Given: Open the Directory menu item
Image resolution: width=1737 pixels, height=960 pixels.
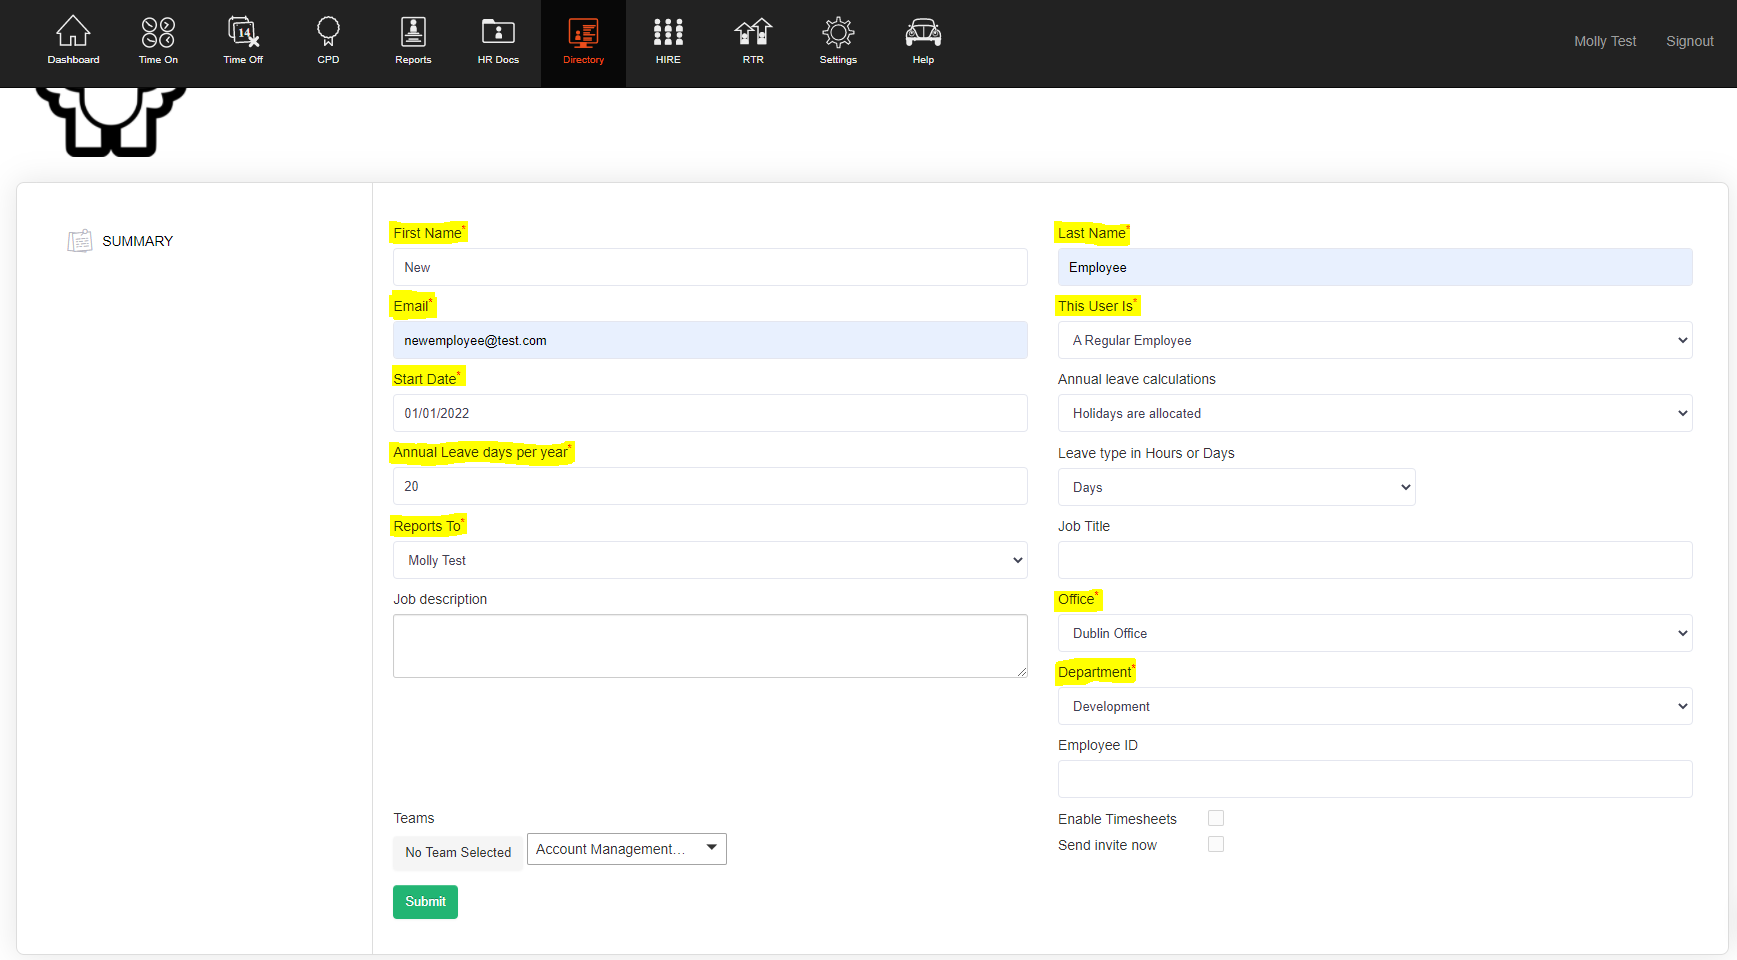Looking at the screenshot, I should (583, 41).
